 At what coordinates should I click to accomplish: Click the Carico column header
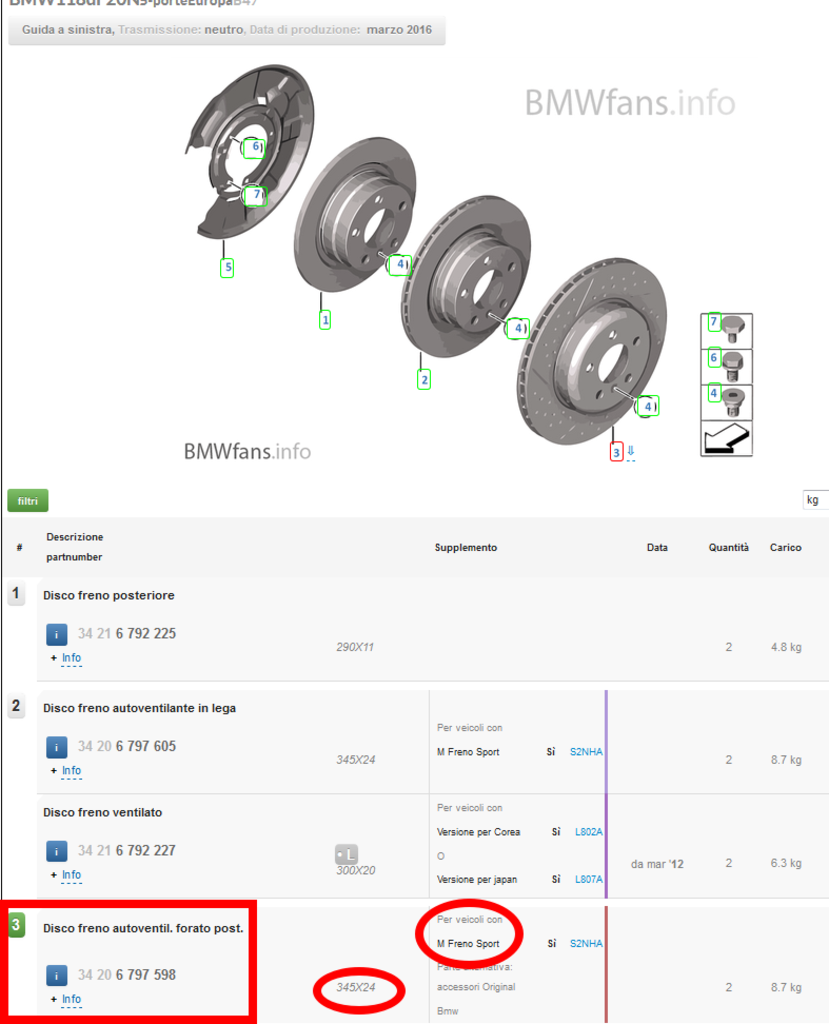pos(785,547)
